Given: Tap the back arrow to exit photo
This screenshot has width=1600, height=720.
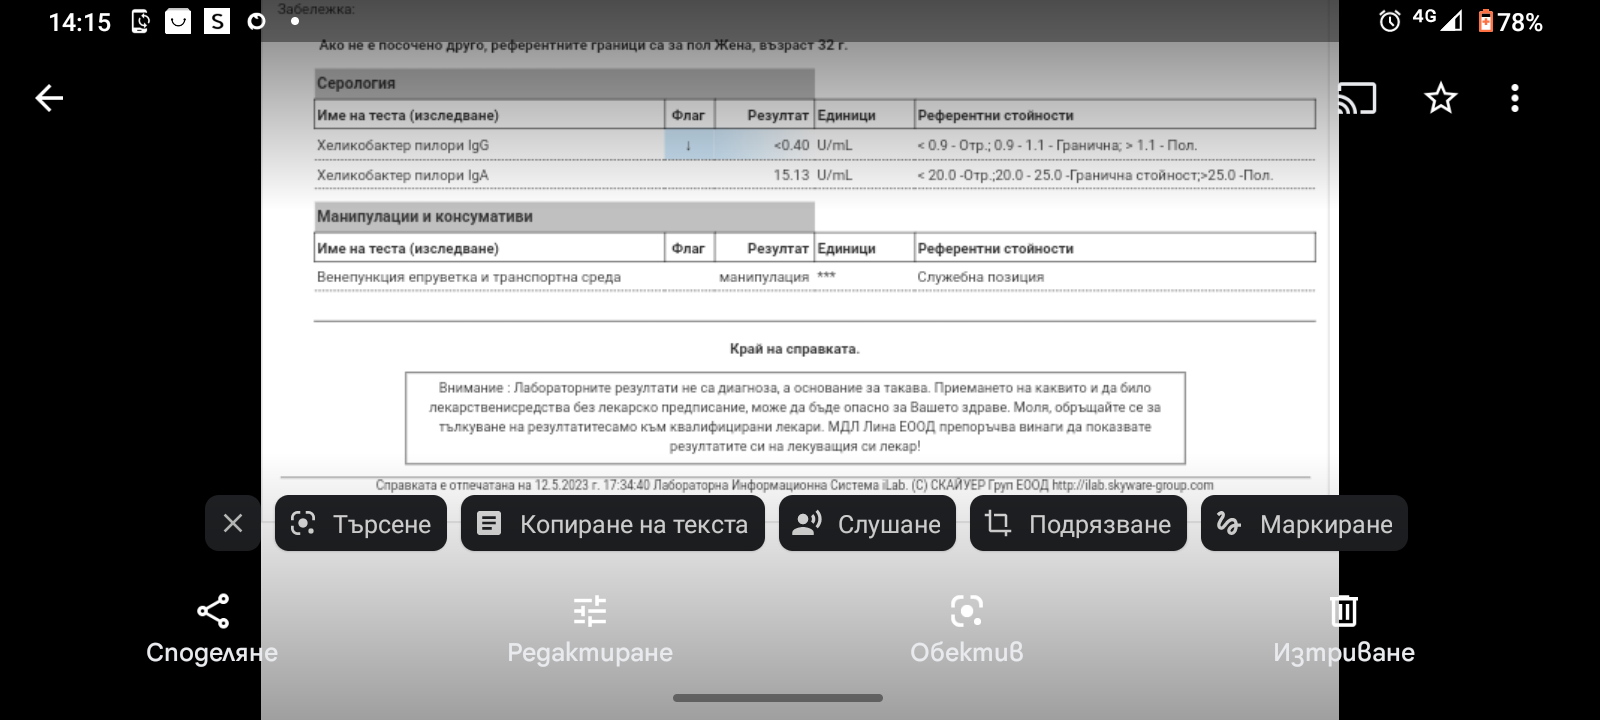Looking at the screenshot, I should click(x=49, y=98).
